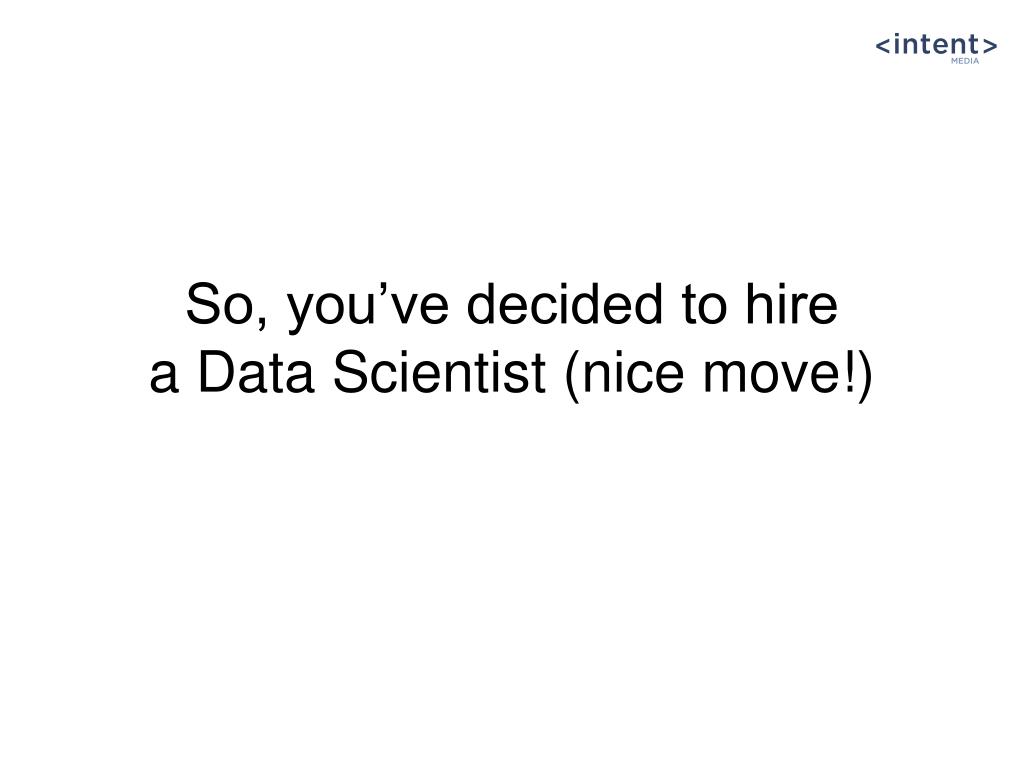
Task: Click the small 'MEDIA' text under the logo
Action: [965, 61]
